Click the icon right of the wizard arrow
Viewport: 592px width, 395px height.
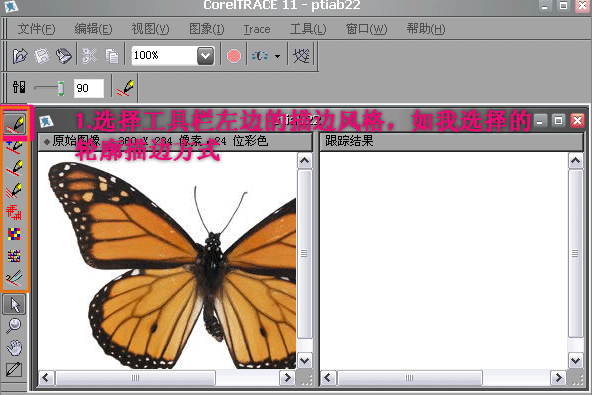[x=301, y=56]
